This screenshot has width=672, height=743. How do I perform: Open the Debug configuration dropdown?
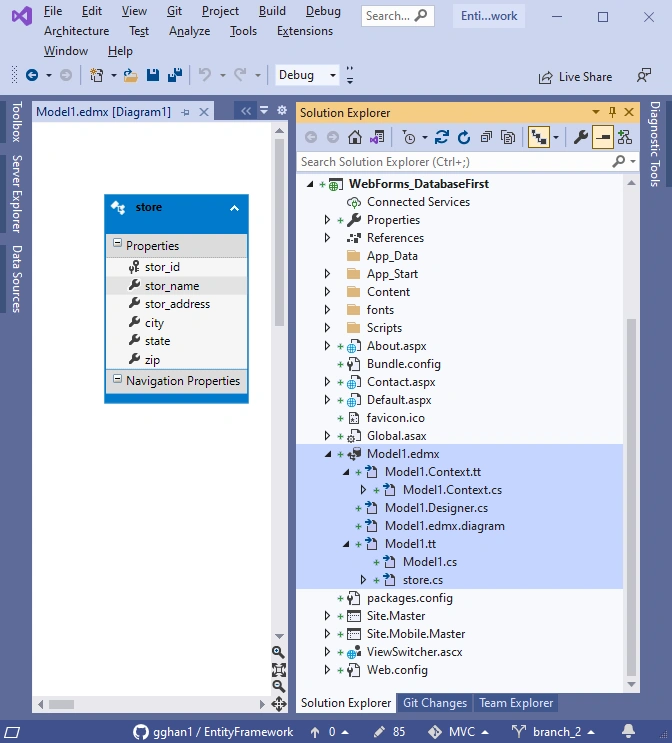(307, 75)
